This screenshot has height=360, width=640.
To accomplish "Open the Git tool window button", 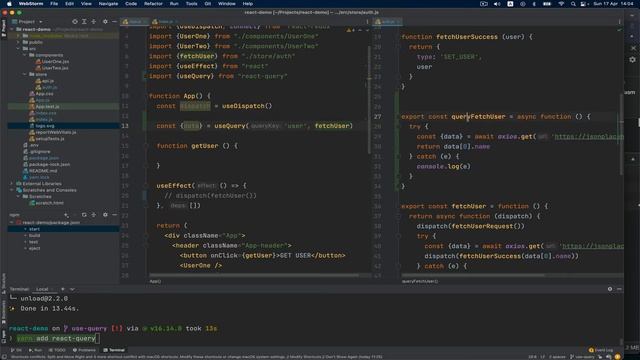I will pos(16,350).
